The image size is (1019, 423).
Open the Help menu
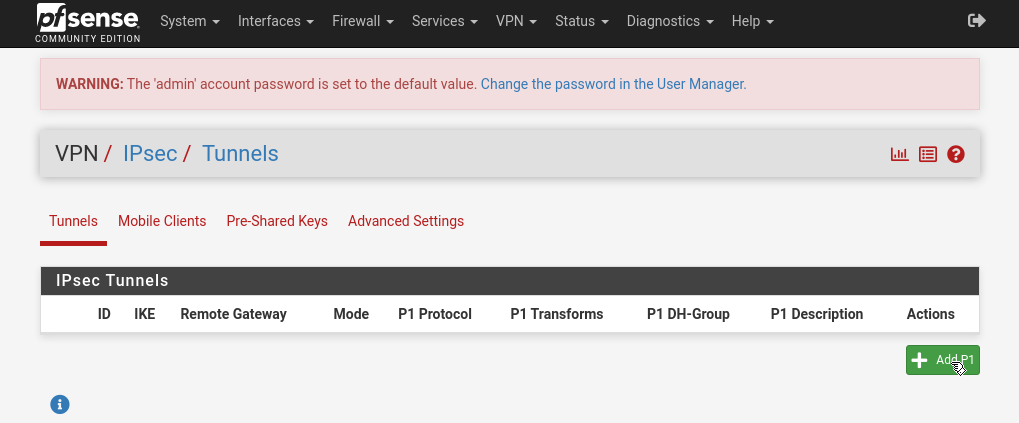[x=753, y=21]
